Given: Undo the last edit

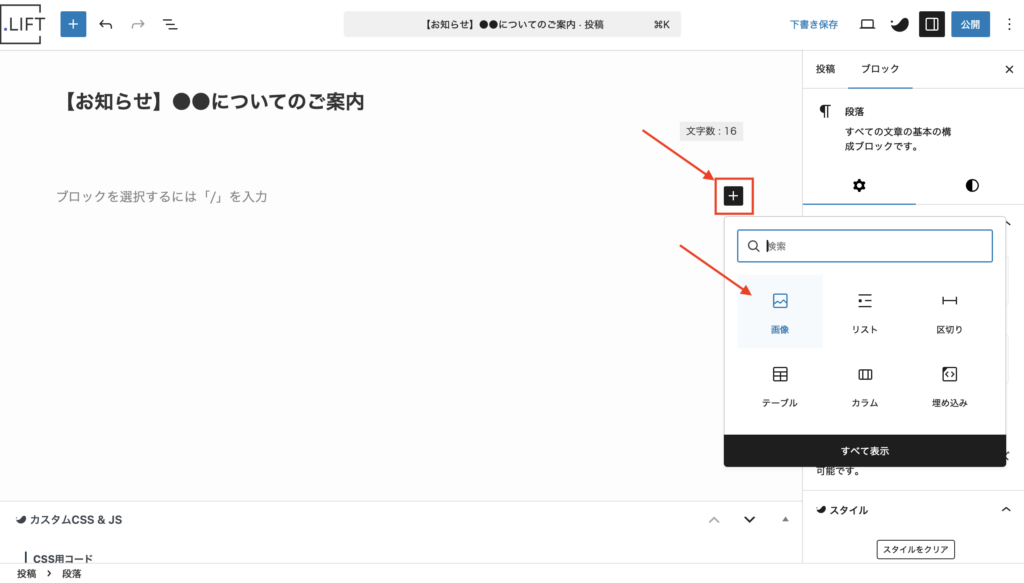Looking at the screenshot, I should click(106, 24).
